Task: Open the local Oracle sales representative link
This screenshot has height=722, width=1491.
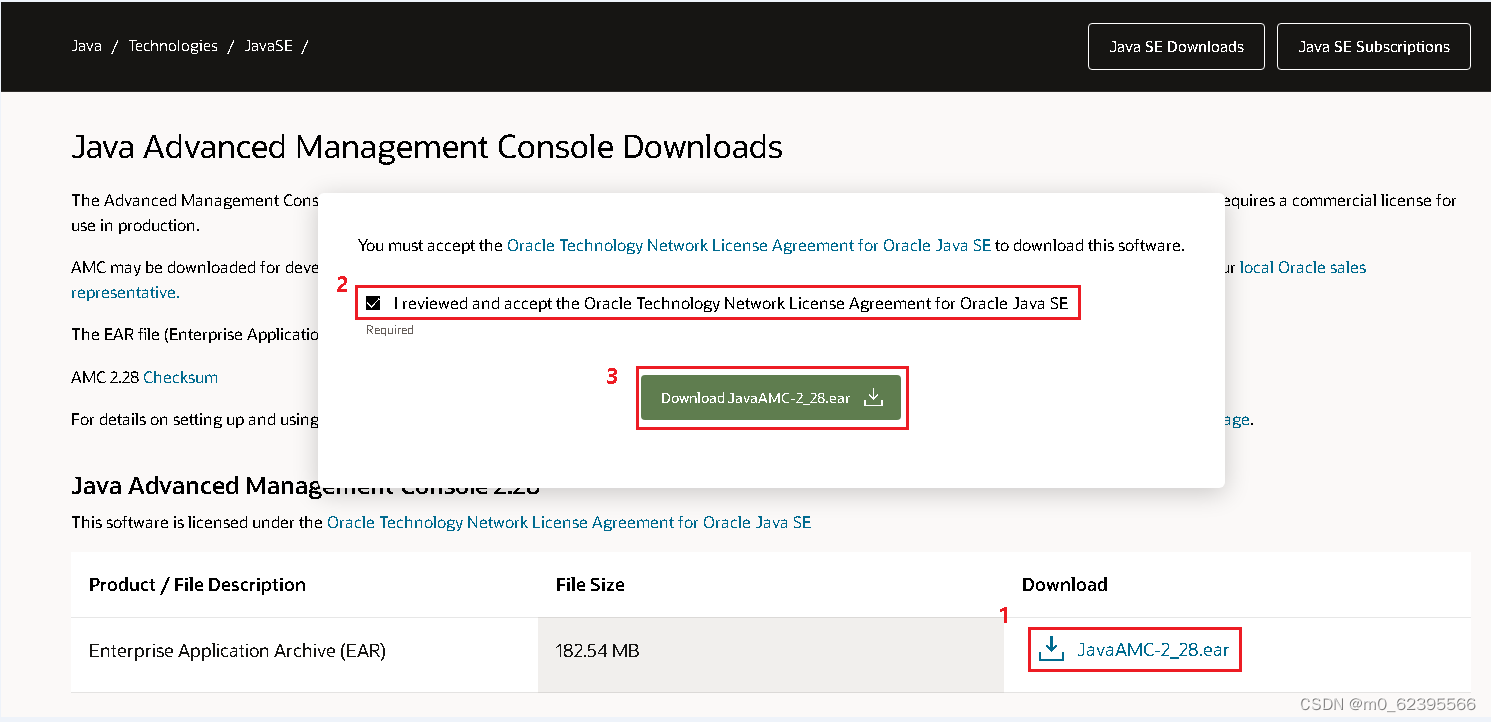Action: [1302, 267]
